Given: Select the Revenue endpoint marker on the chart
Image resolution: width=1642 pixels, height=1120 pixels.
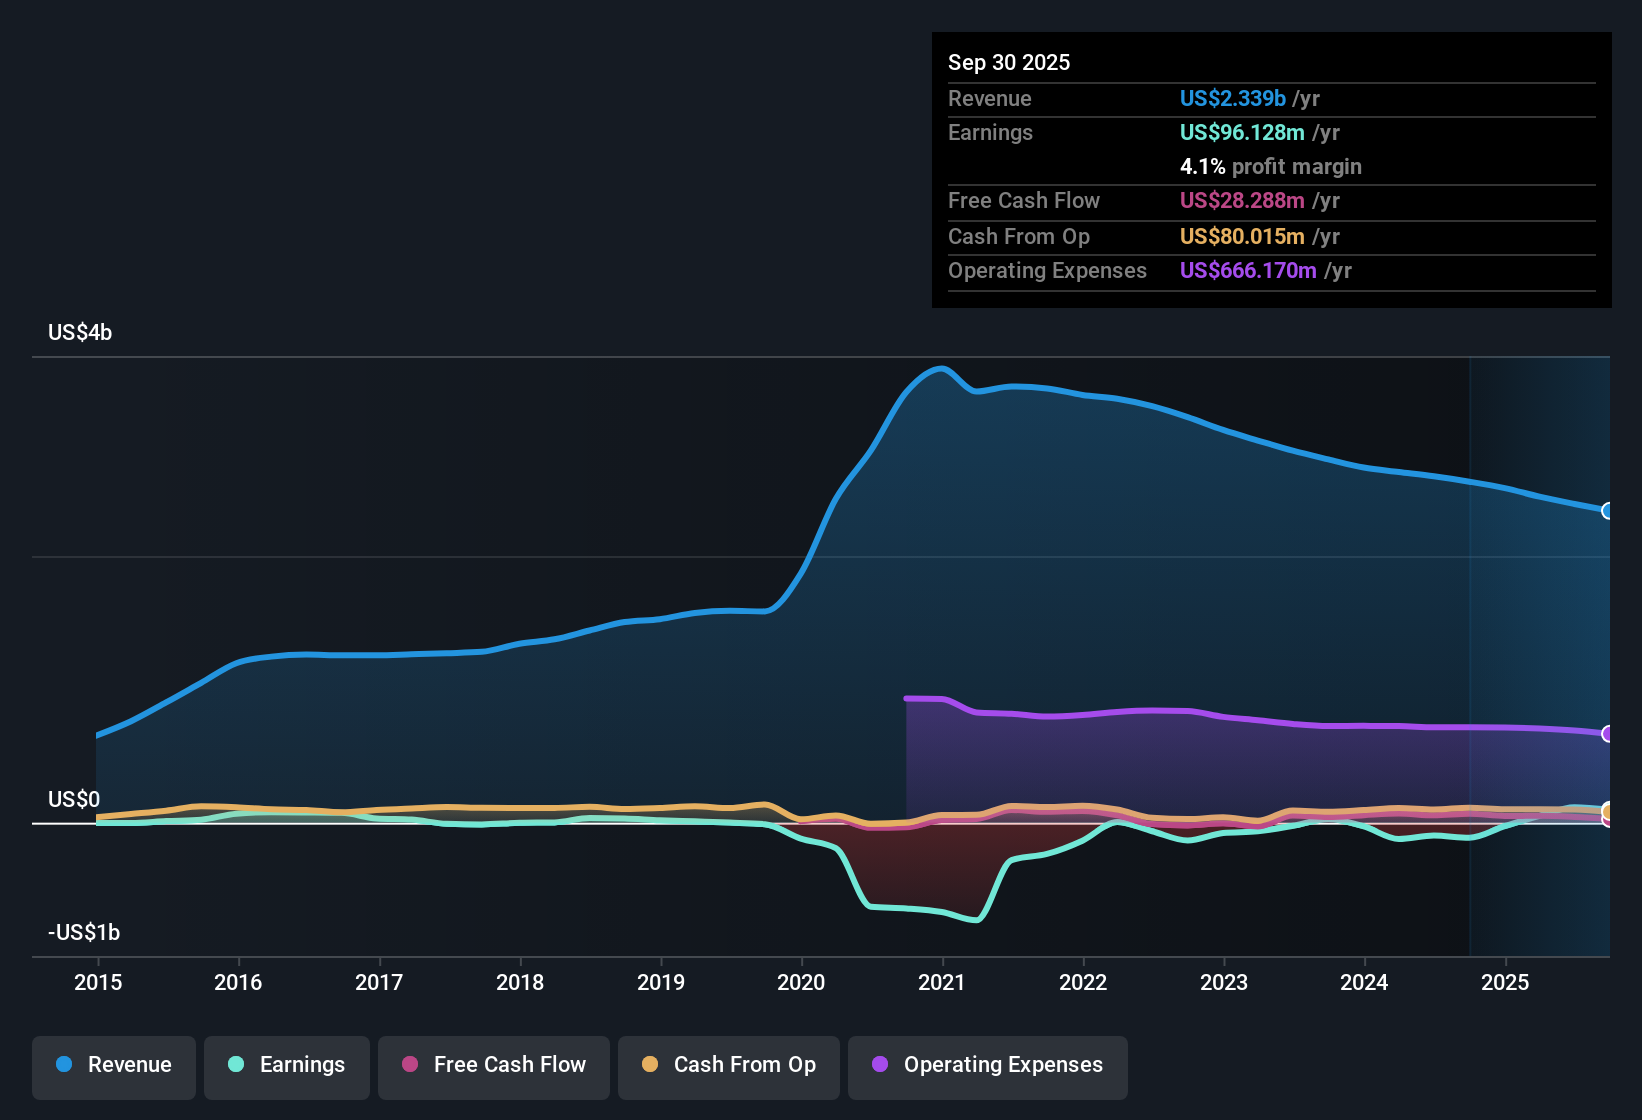Looking at the screenshot, I should click(1607, 511).
